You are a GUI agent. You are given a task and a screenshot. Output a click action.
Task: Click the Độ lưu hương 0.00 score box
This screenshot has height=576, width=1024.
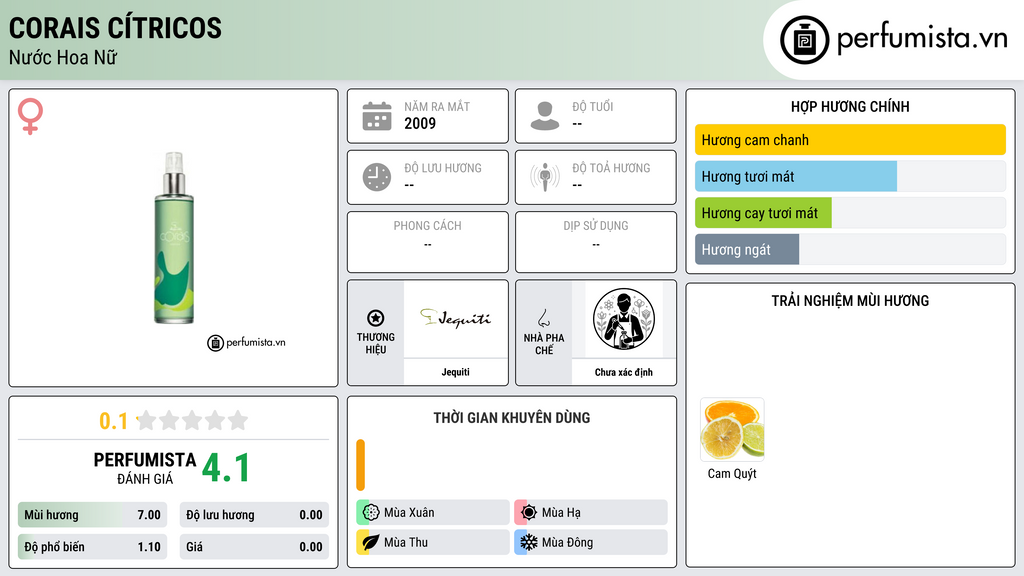point(254,515)
